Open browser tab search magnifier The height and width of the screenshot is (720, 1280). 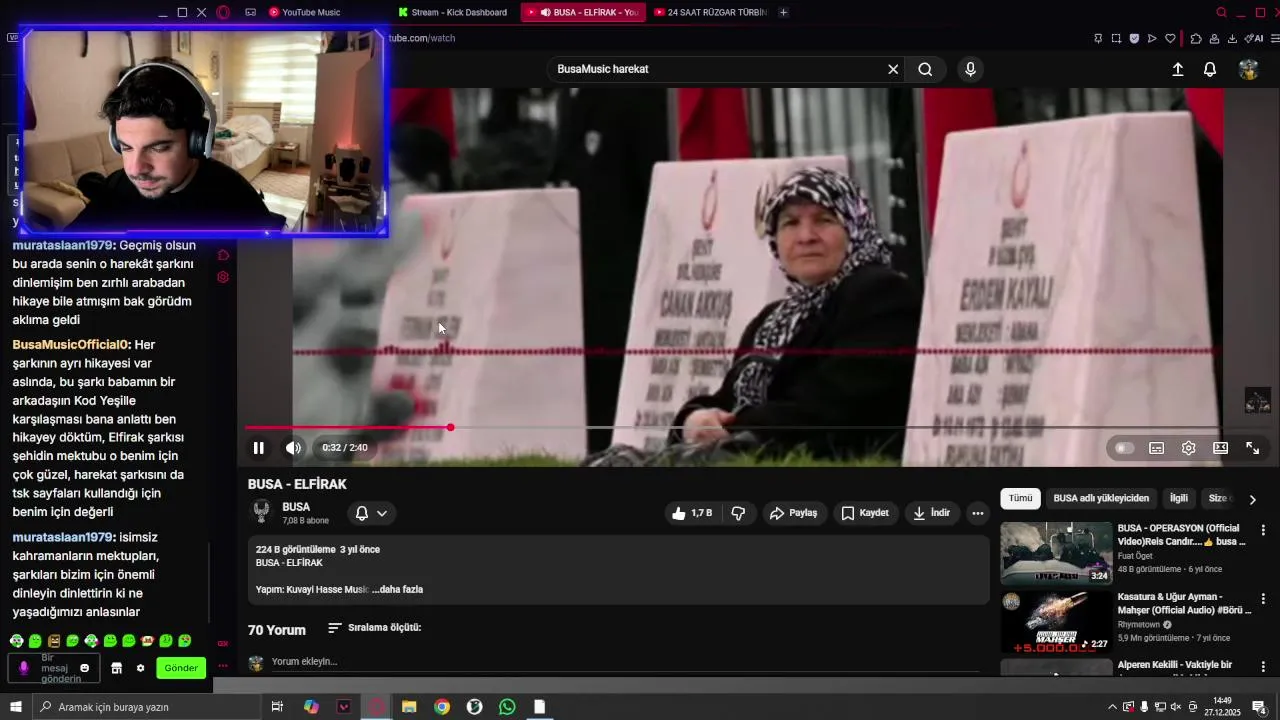pyautogui.click(x=1221, y=12)
